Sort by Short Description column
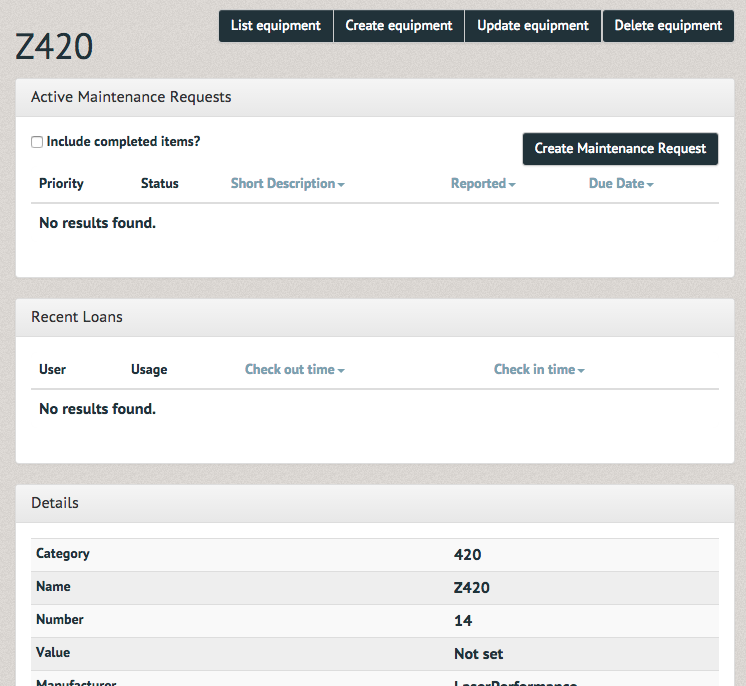The height and width of the screenshot is (686, 746). [x=287, y=184]
